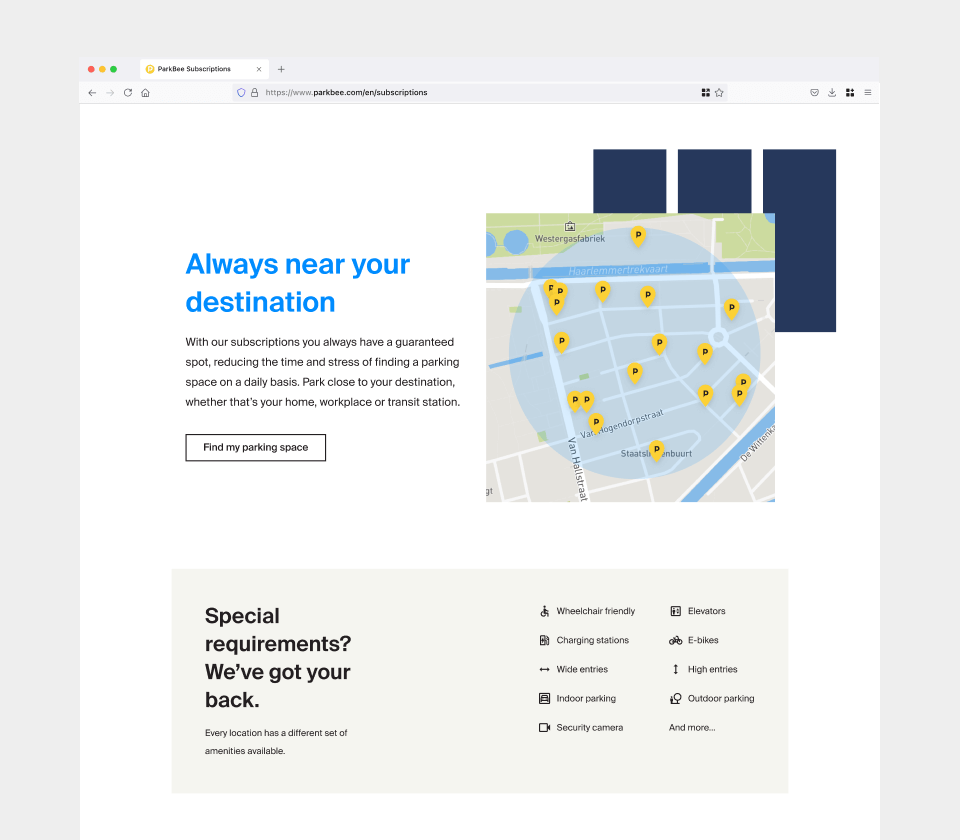Open the downloads panel icon

(832, 92)
